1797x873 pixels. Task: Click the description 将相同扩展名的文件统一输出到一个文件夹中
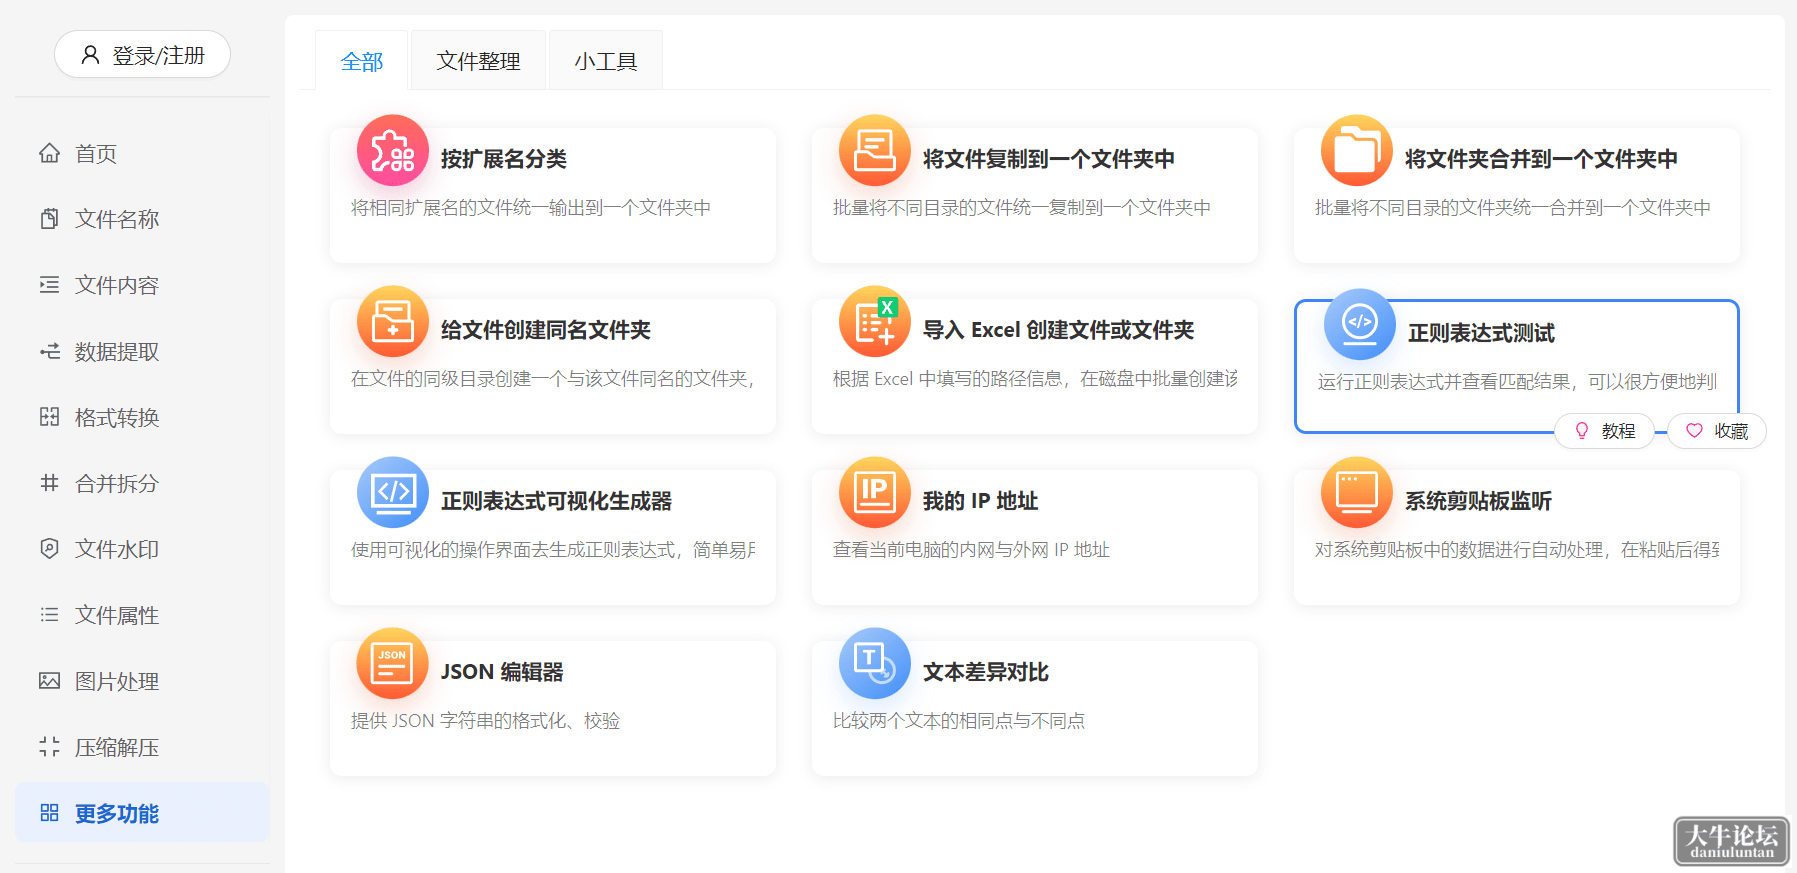coord(531,208)
